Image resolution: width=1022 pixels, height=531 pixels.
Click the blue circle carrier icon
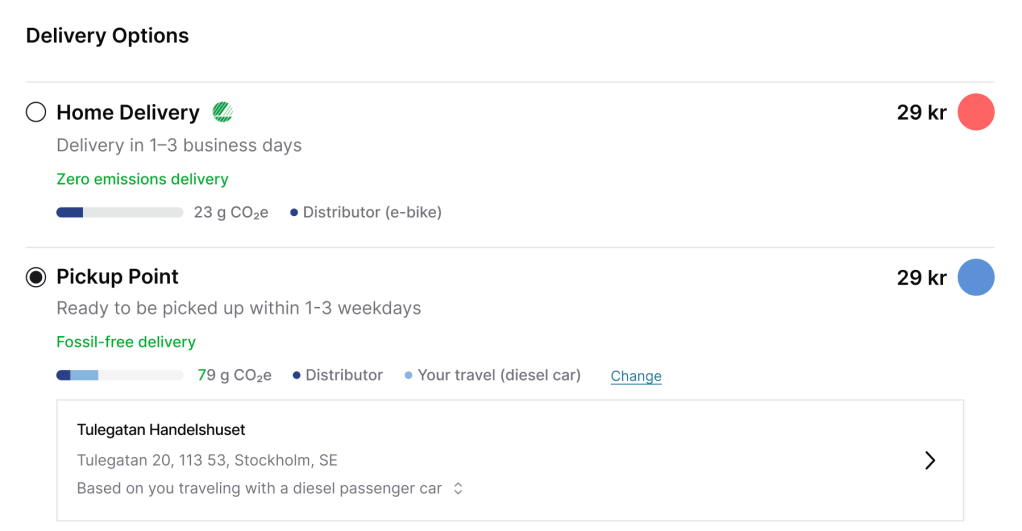click(976, 277)
